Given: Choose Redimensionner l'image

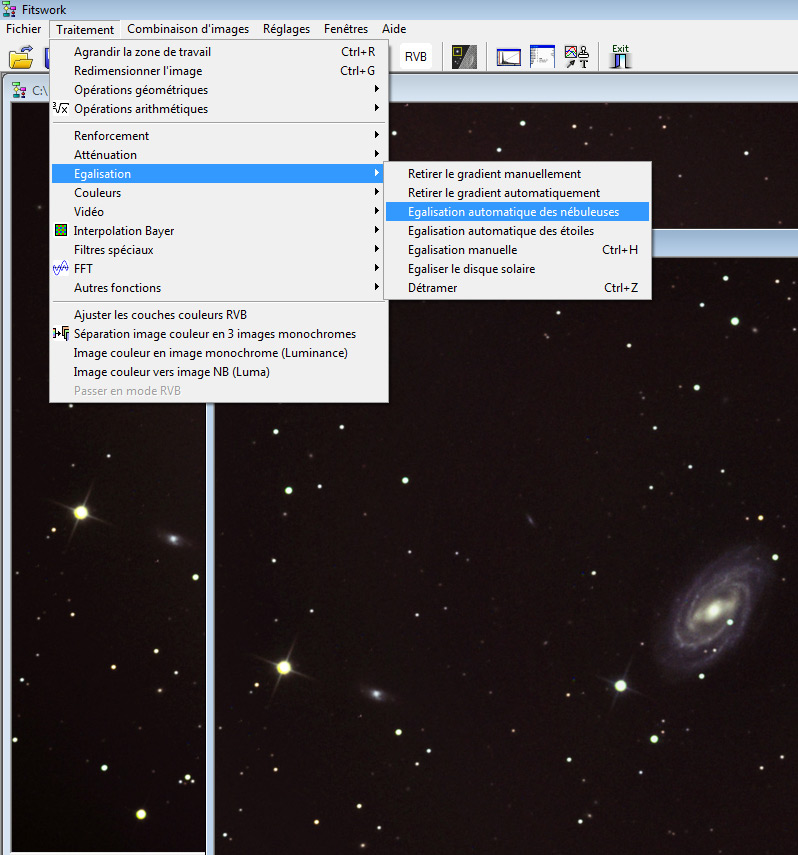Looking at the screenshot, I should (x=219, y=71).
